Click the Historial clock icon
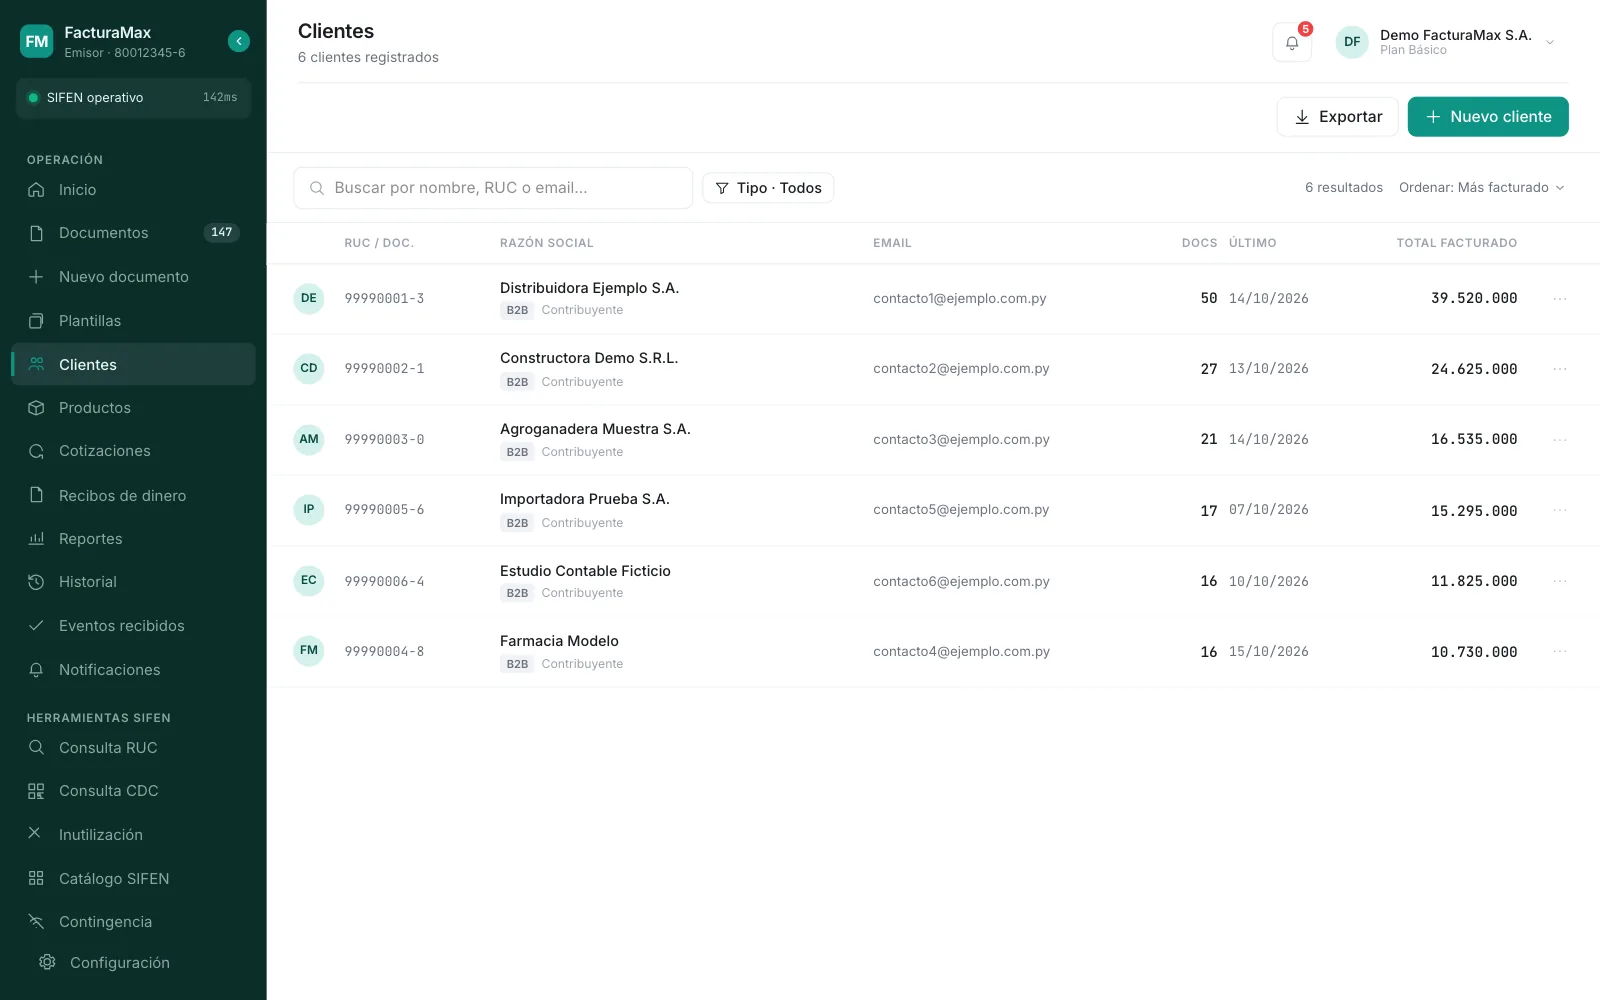1600x1000 pixels. click(36, 582)
